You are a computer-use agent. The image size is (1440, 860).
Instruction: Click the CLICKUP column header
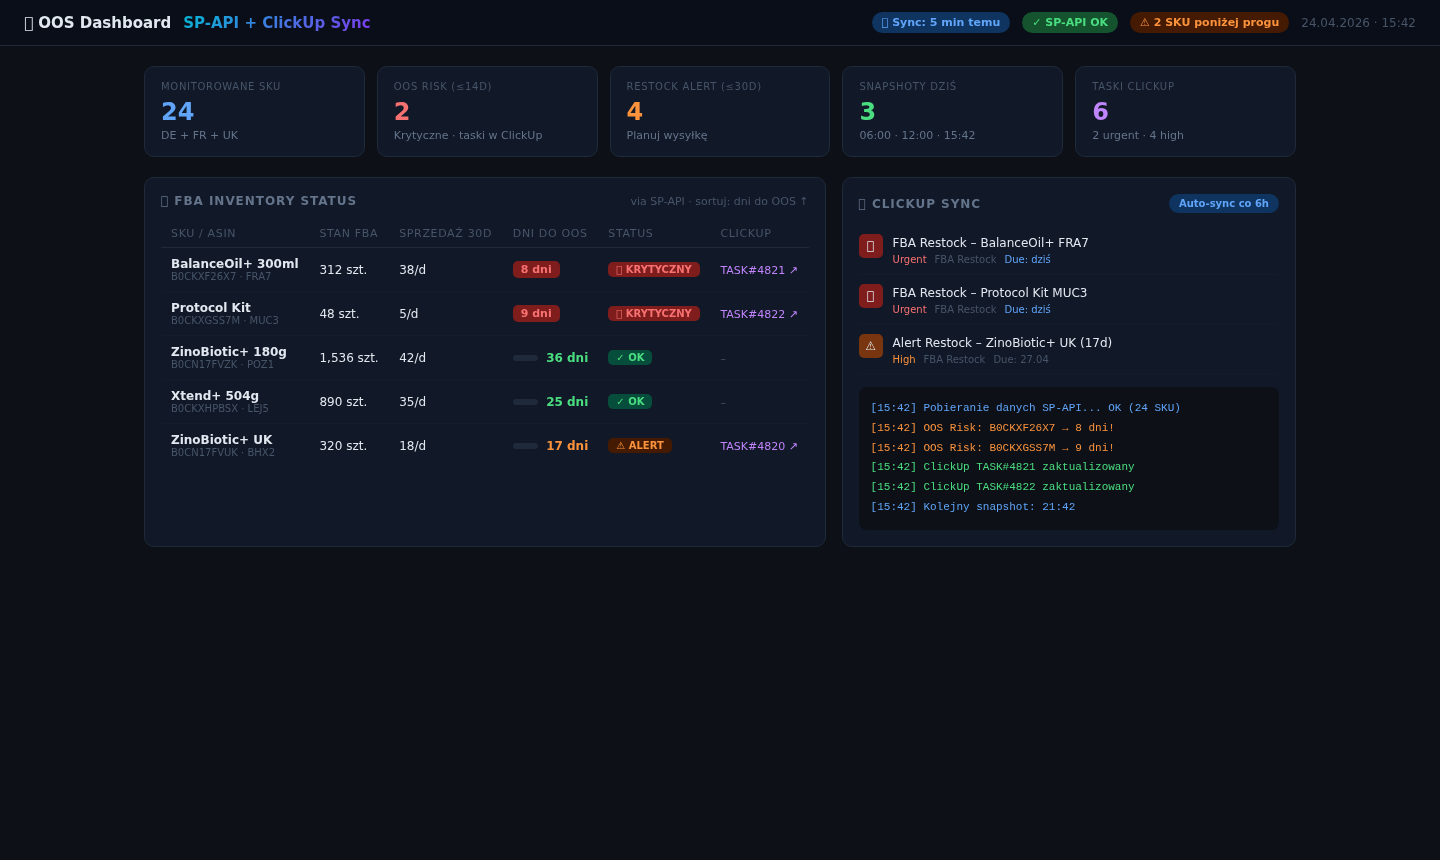point(746,233)
